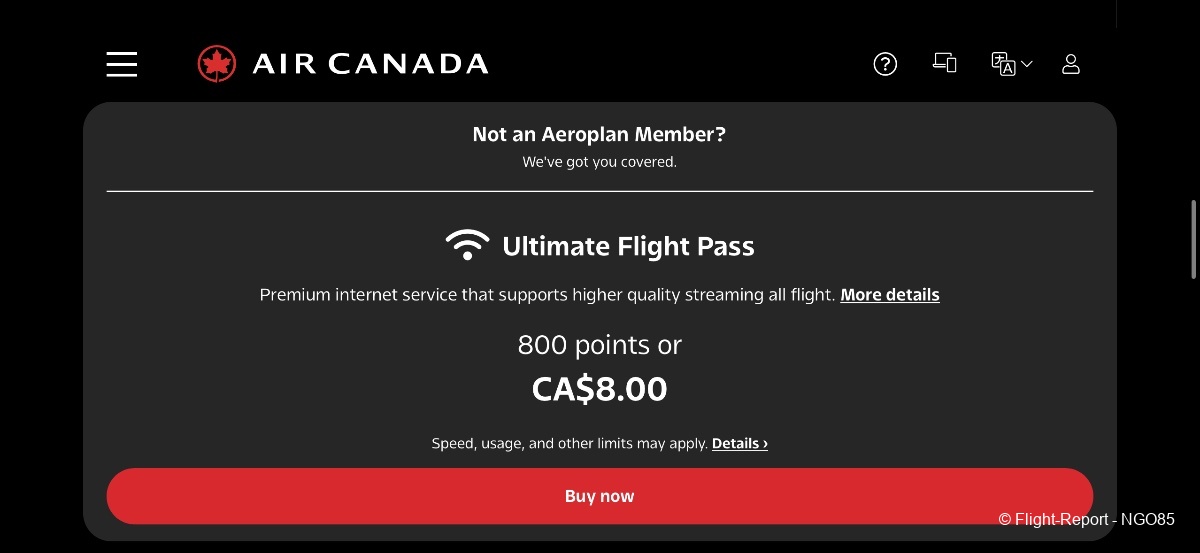Screen dimensions: 1200x553
Task: Click the Not an Aeroplan Member heading
Action: tap(599, 134)
